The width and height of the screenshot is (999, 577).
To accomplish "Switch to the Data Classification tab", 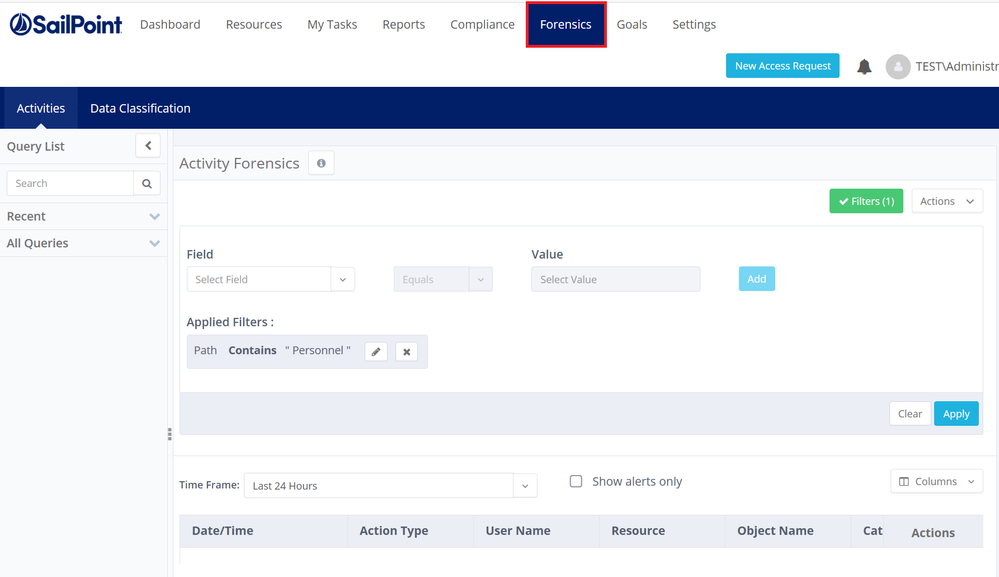I will point(140,108).
